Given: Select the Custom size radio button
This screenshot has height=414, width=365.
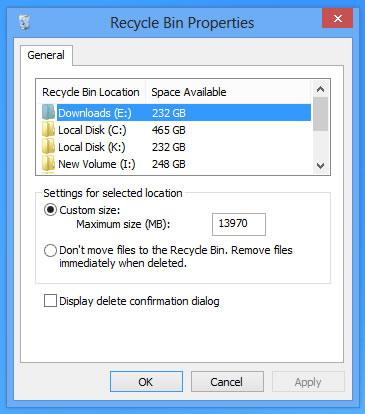Looking at the screenshot, I should pyautogui.click(x=50, y=210).
